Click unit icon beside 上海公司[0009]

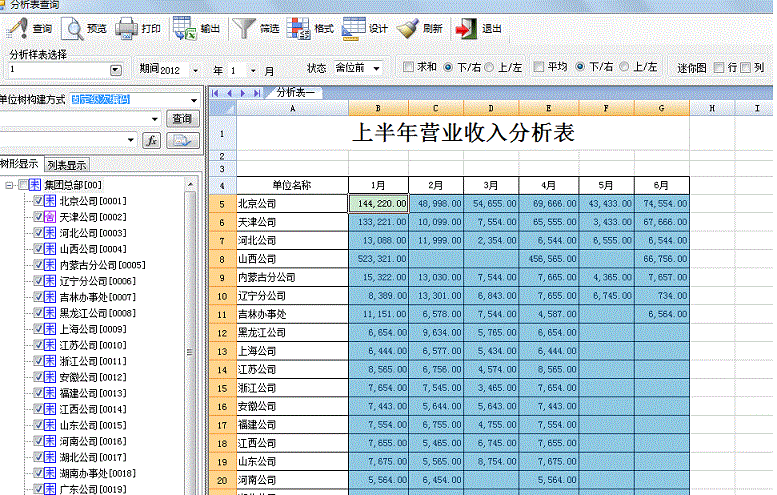click(50, 329)
